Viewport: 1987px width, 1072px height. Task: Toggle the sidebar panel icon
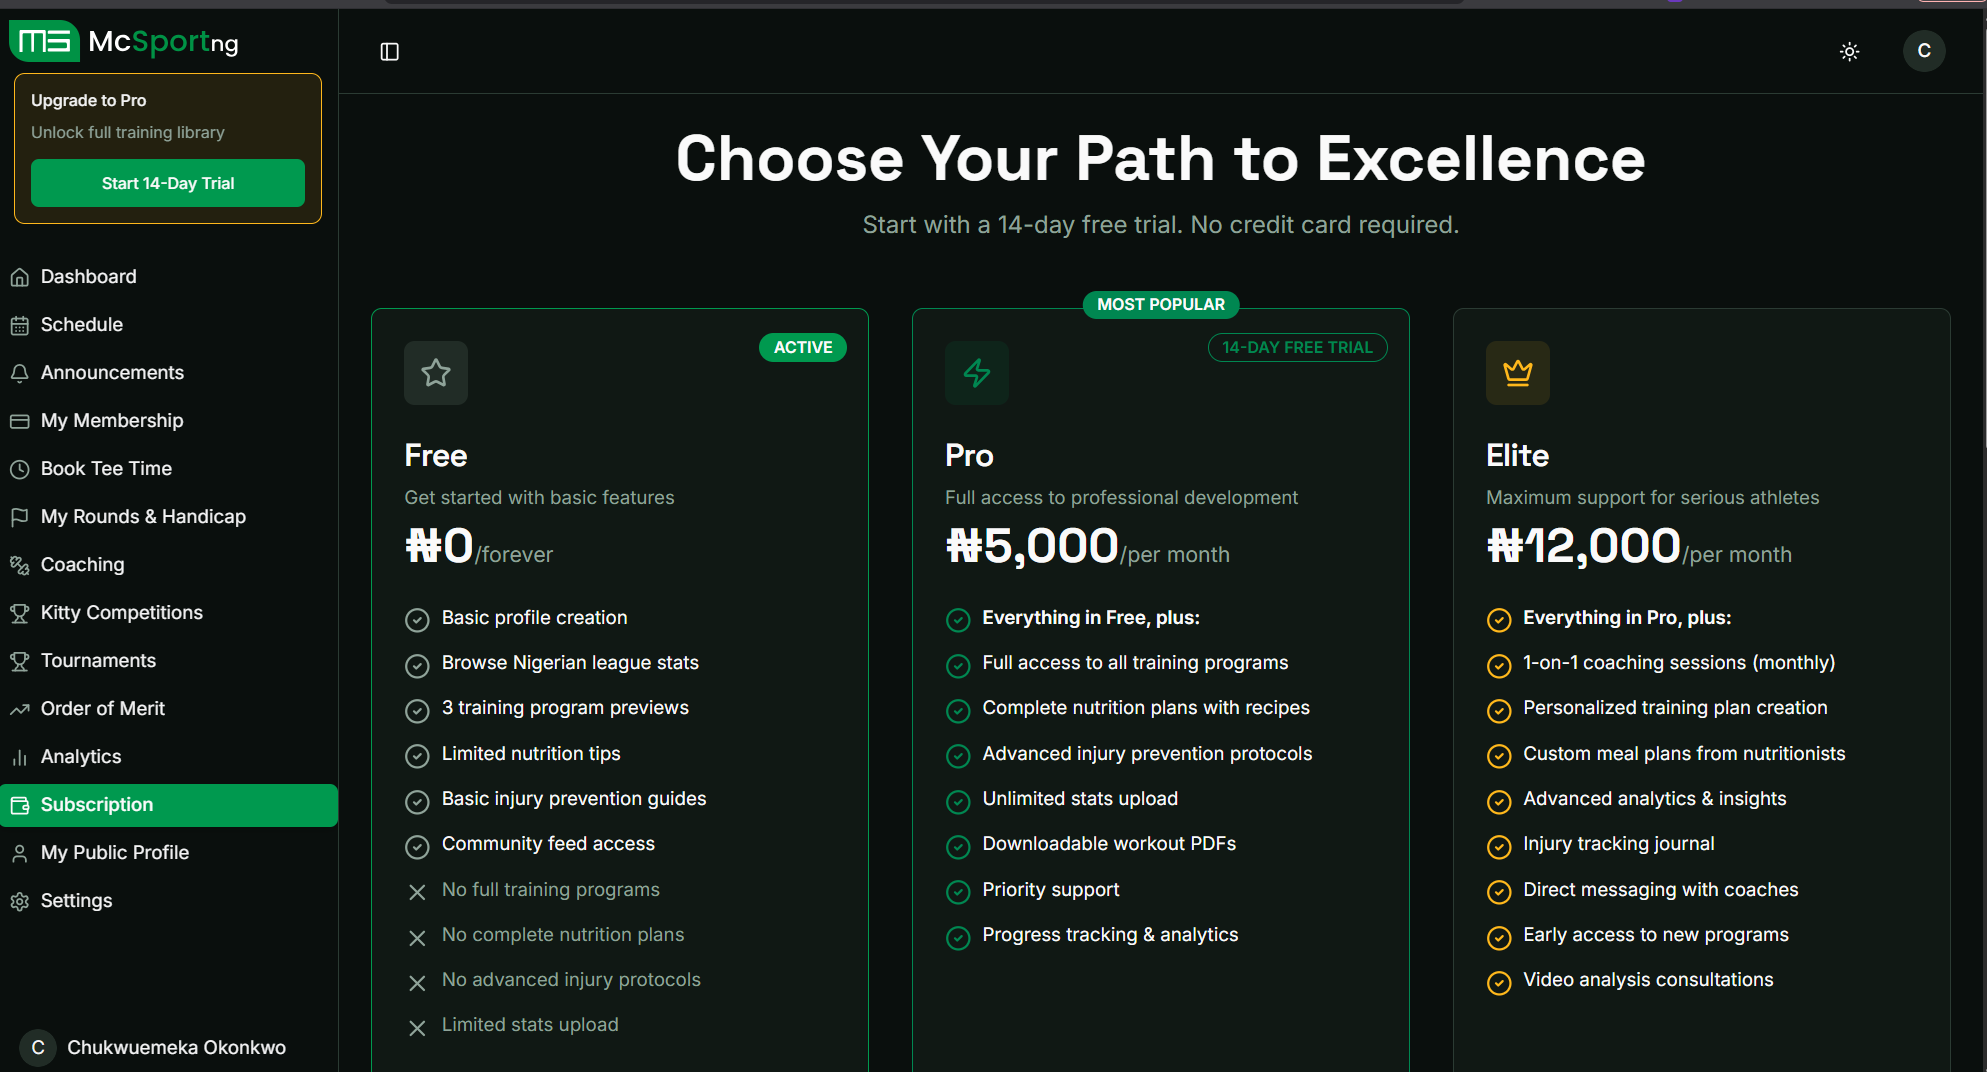pos(390,52)
